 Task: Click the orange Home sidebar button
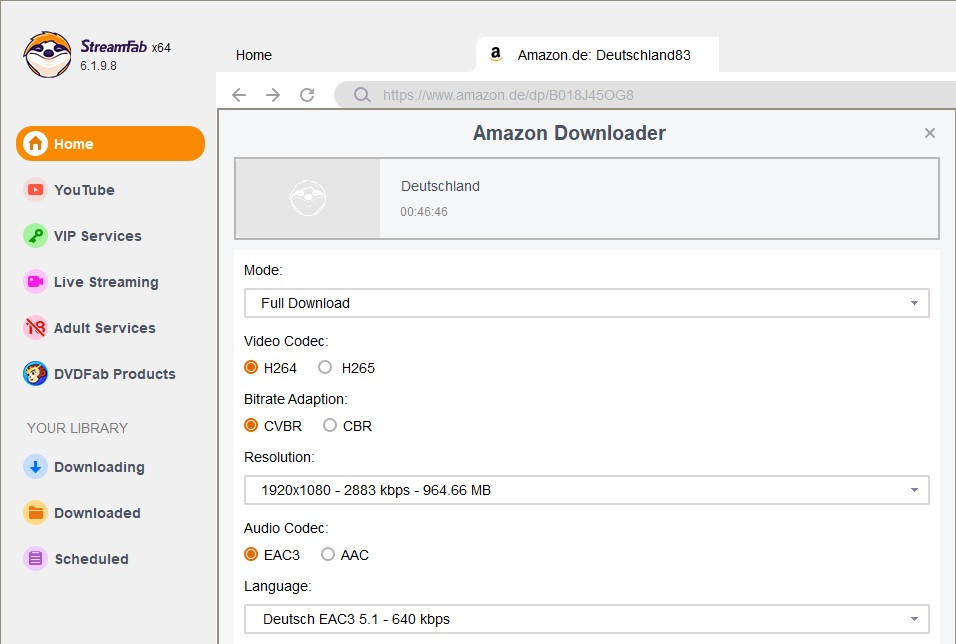tap(110, 144)
